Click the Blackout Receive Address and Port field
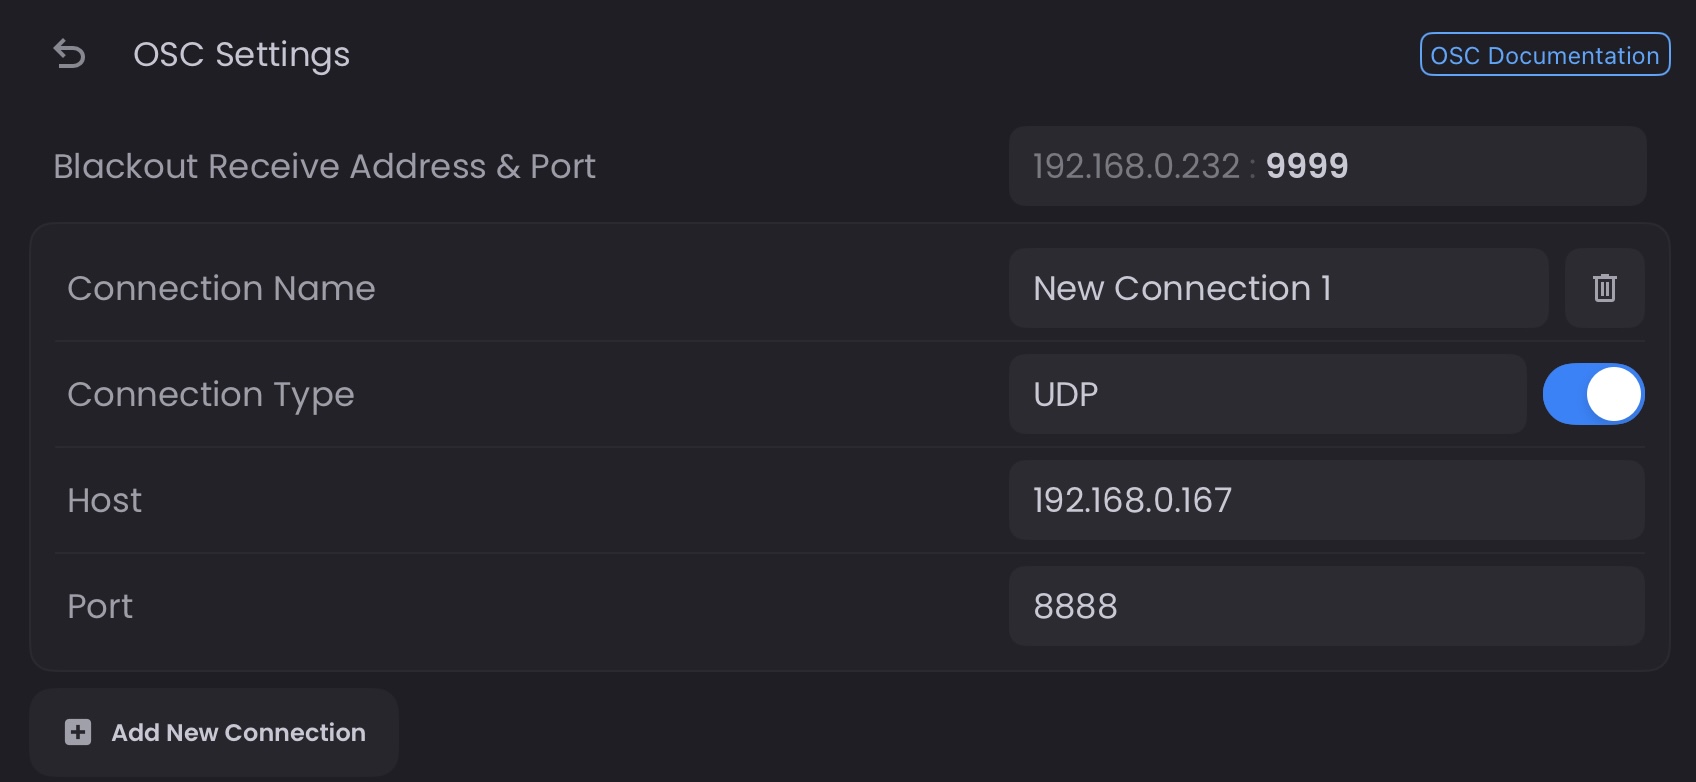The height and width of the screenshot is (782, 1696). [x=1327, y=166]
